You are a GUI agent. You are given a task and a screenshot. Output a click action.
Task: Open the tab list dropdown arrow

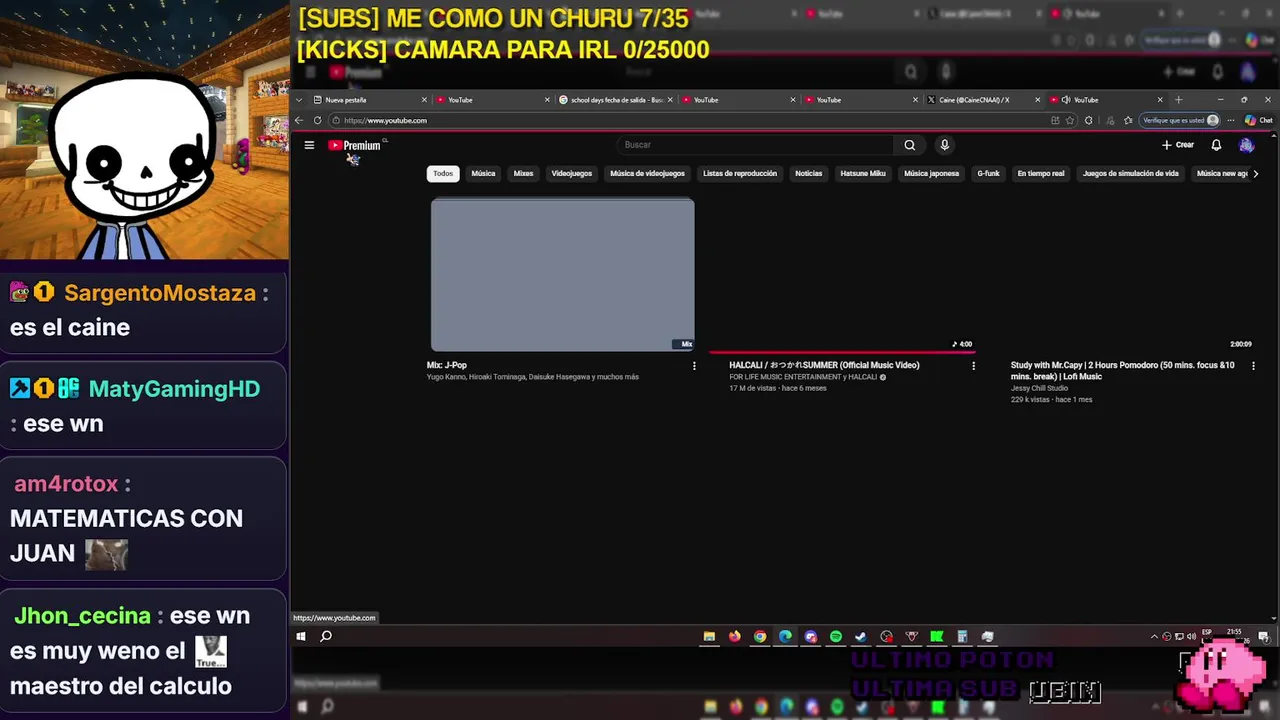(x=298, y=100)
